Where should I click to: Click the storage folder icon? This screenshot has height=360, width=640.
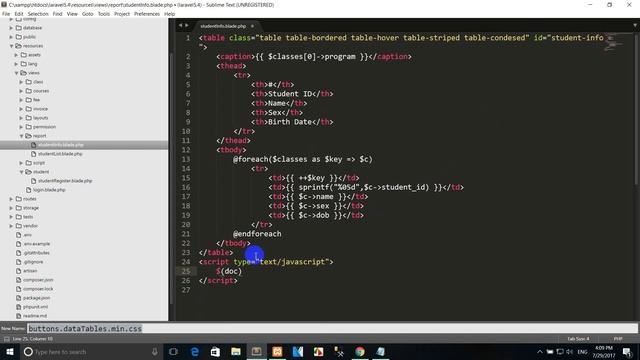click(x=19, y=208)
